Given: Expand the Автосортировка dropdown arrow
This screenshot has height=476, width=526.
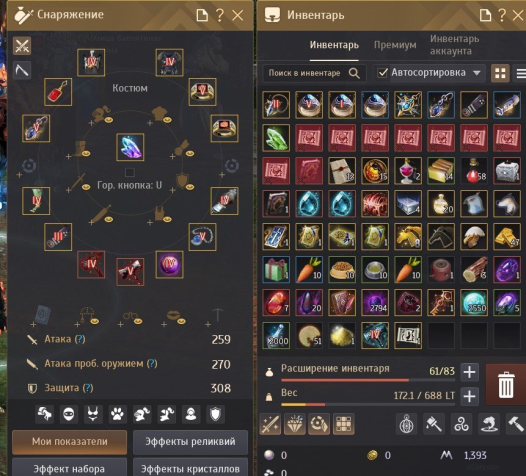Looking at the screenshot, I should (x=477, y=73).
